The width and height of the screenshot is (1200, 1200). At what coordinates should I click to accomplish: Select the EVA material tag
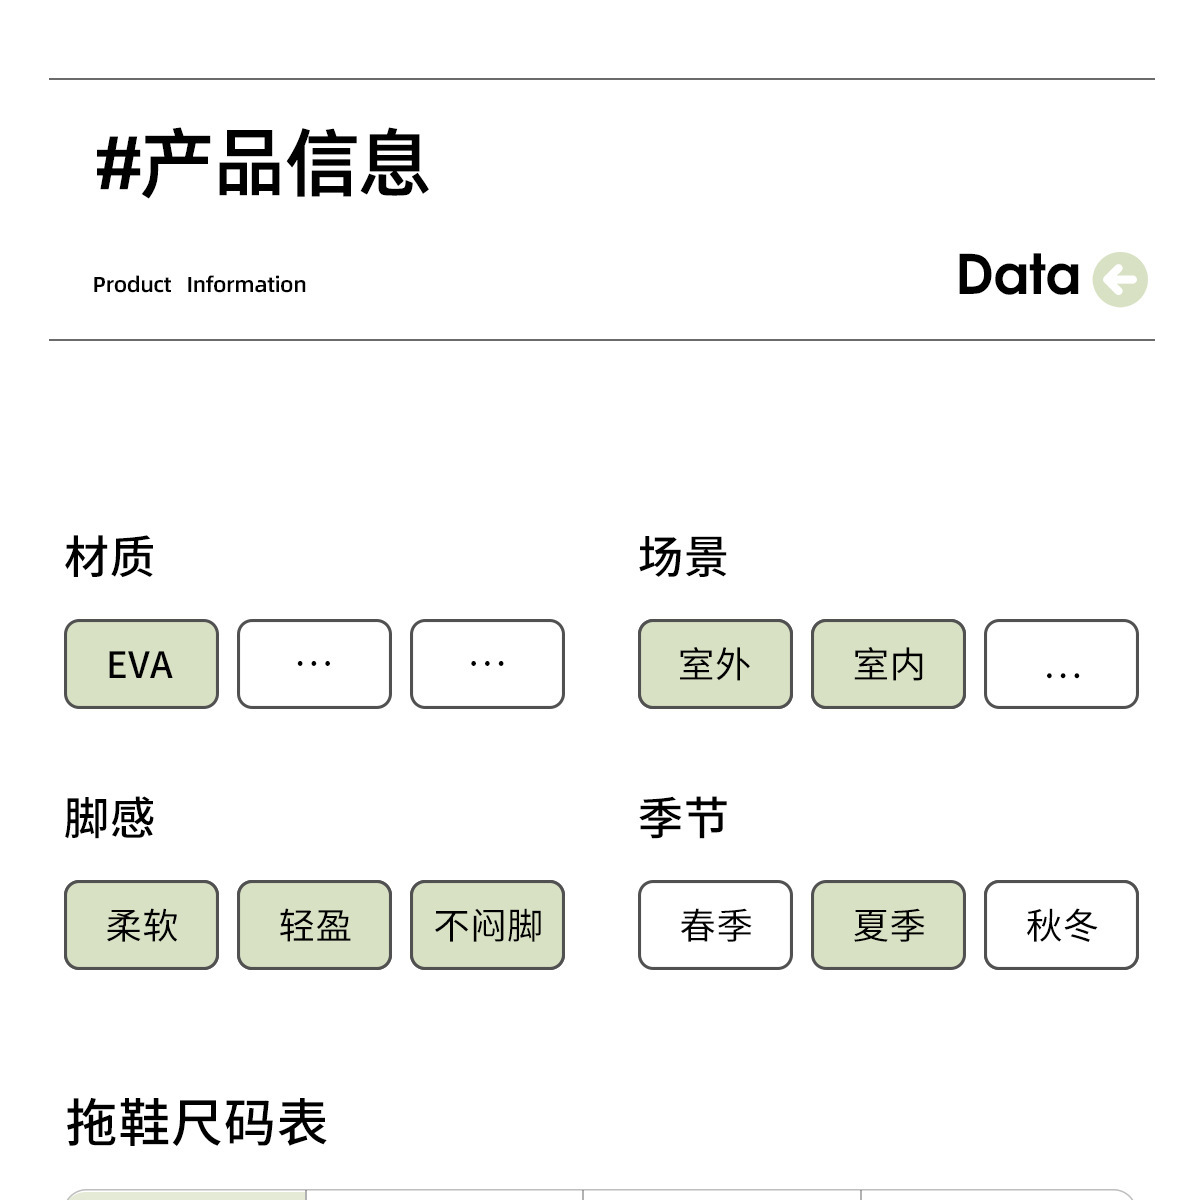[141, 664]
